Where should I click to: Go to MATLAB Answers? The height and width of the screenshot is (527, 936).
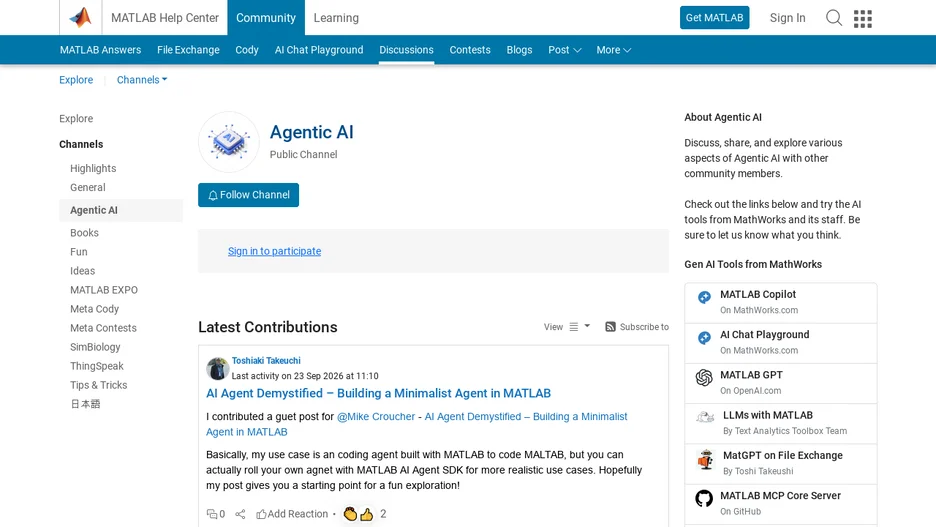coord(100,50)
